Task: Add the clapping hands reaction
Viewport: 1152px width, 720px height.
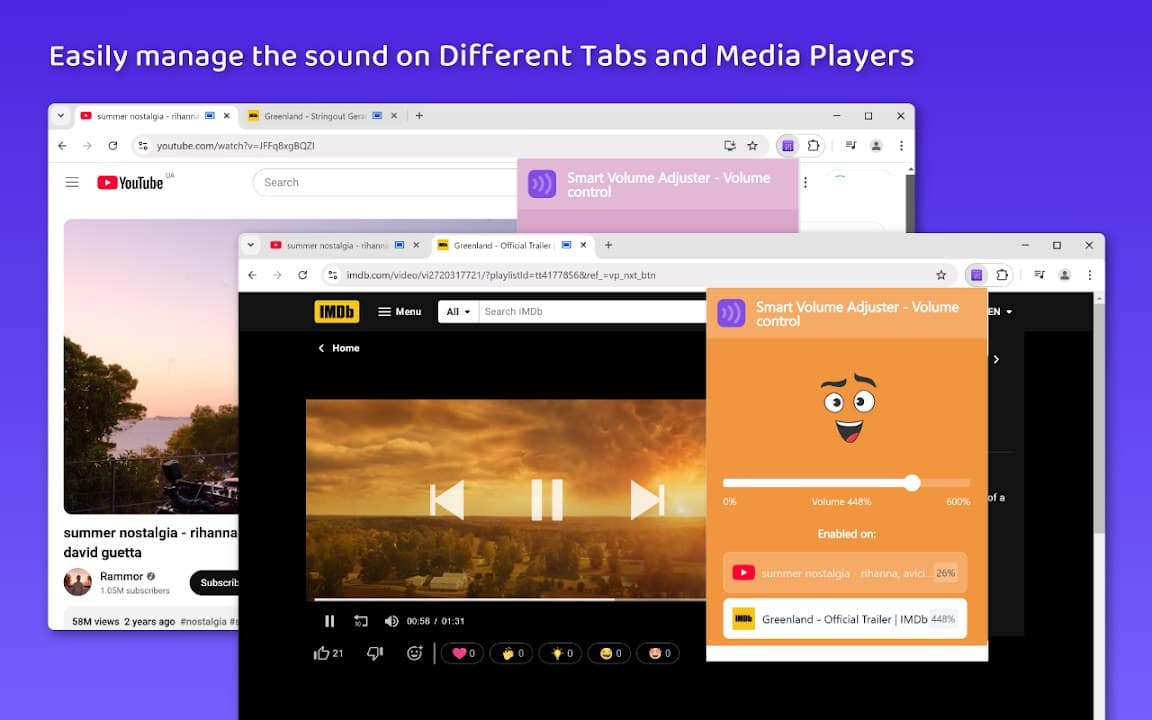Action: (511, 653)
